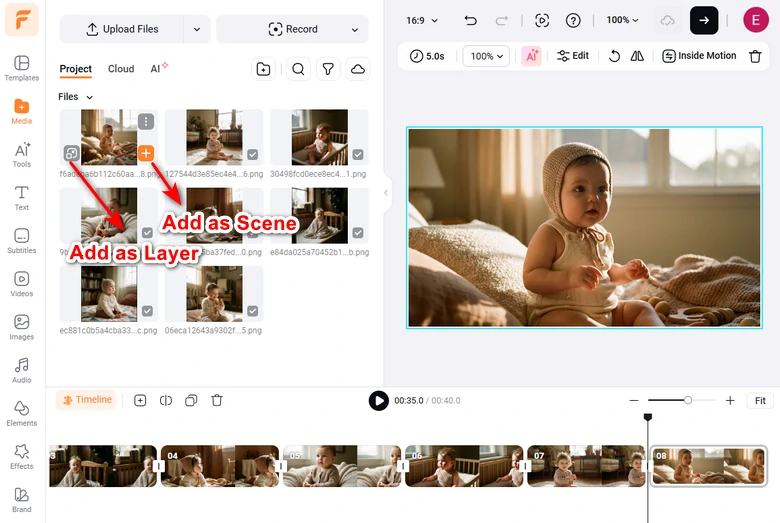Click the Upload Files button
Screen dimensions: 780x523
tap(122, 29)
